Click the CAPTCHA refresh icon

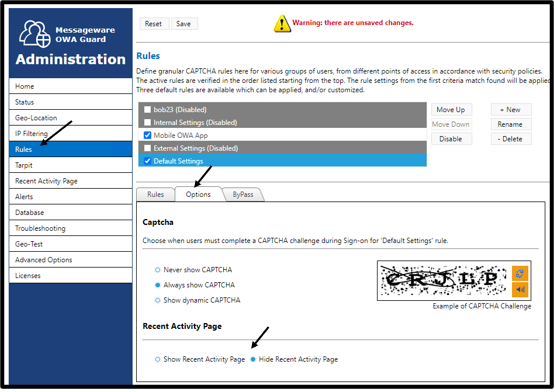[x=520, y=274]
